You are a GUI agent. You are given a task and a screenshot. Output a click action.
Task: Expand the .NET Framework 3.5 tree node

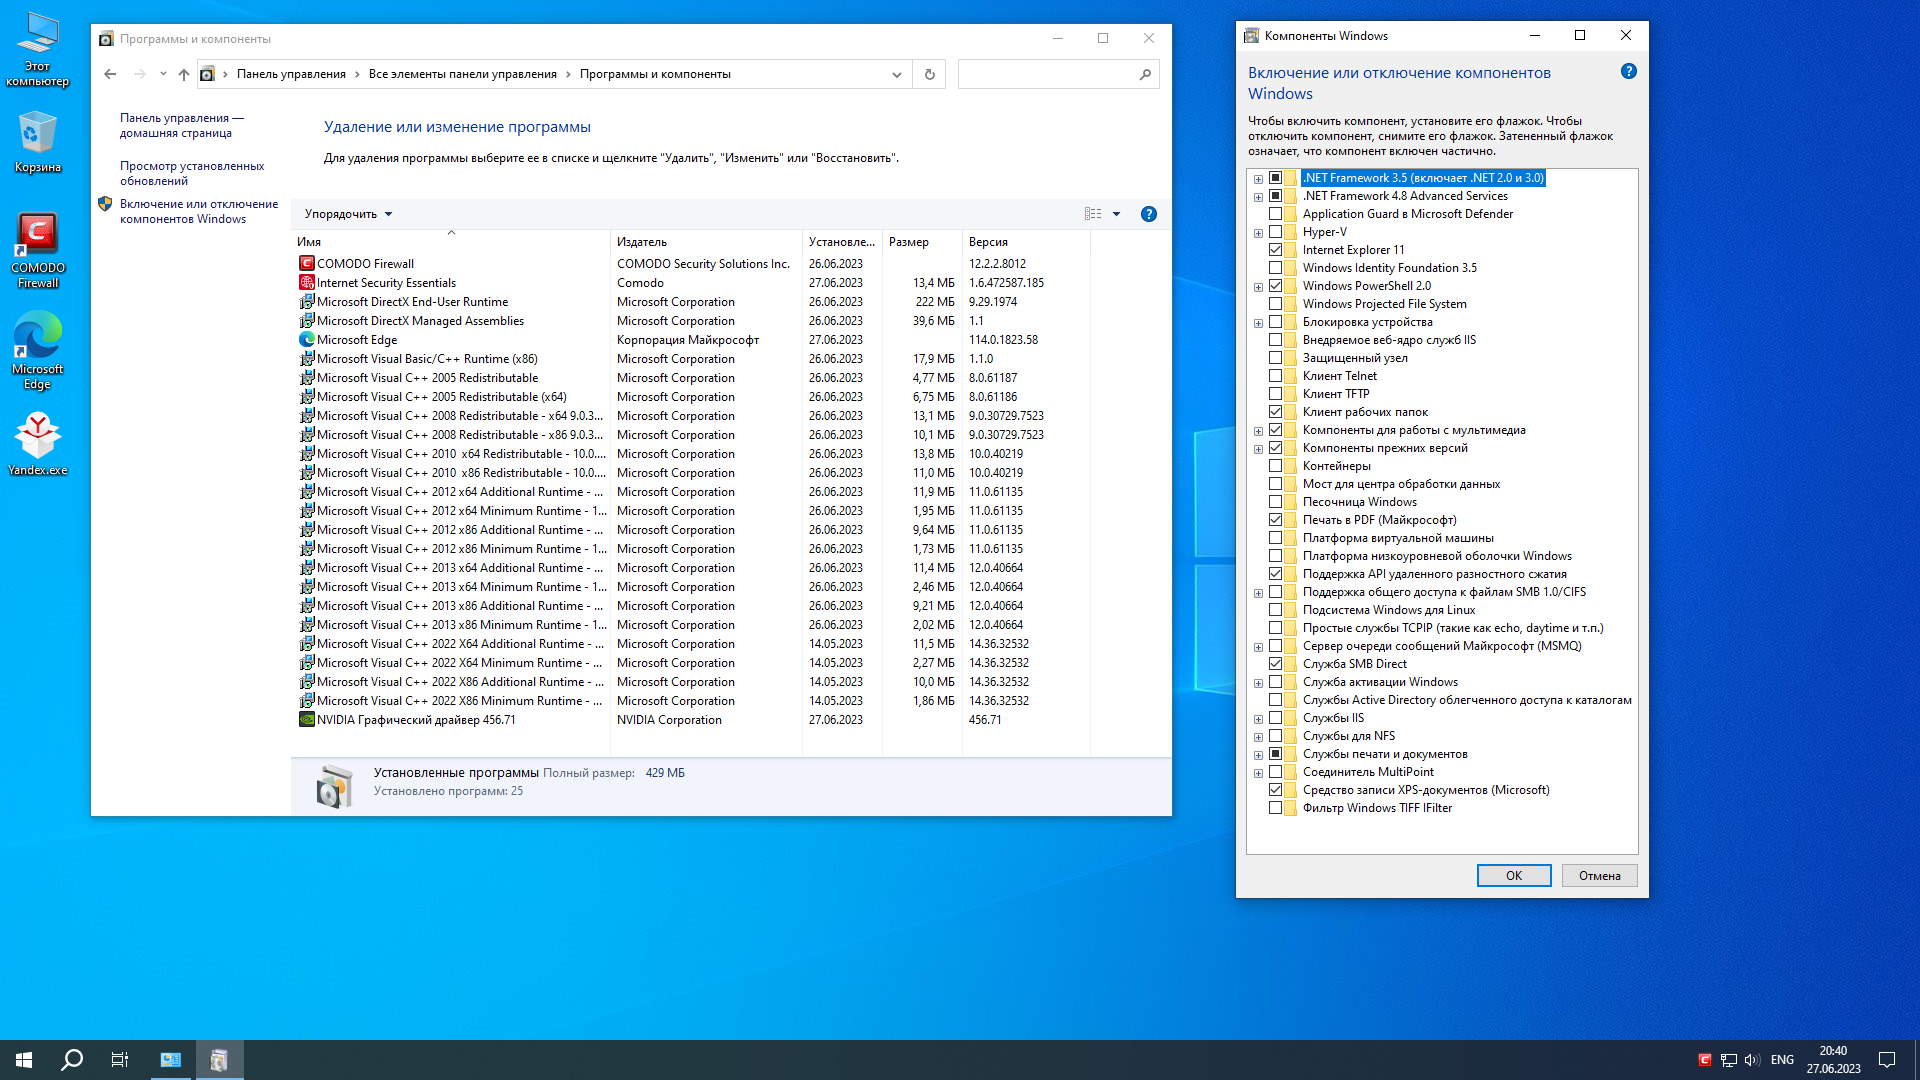pyautogui.click(x=1258, y=179)
